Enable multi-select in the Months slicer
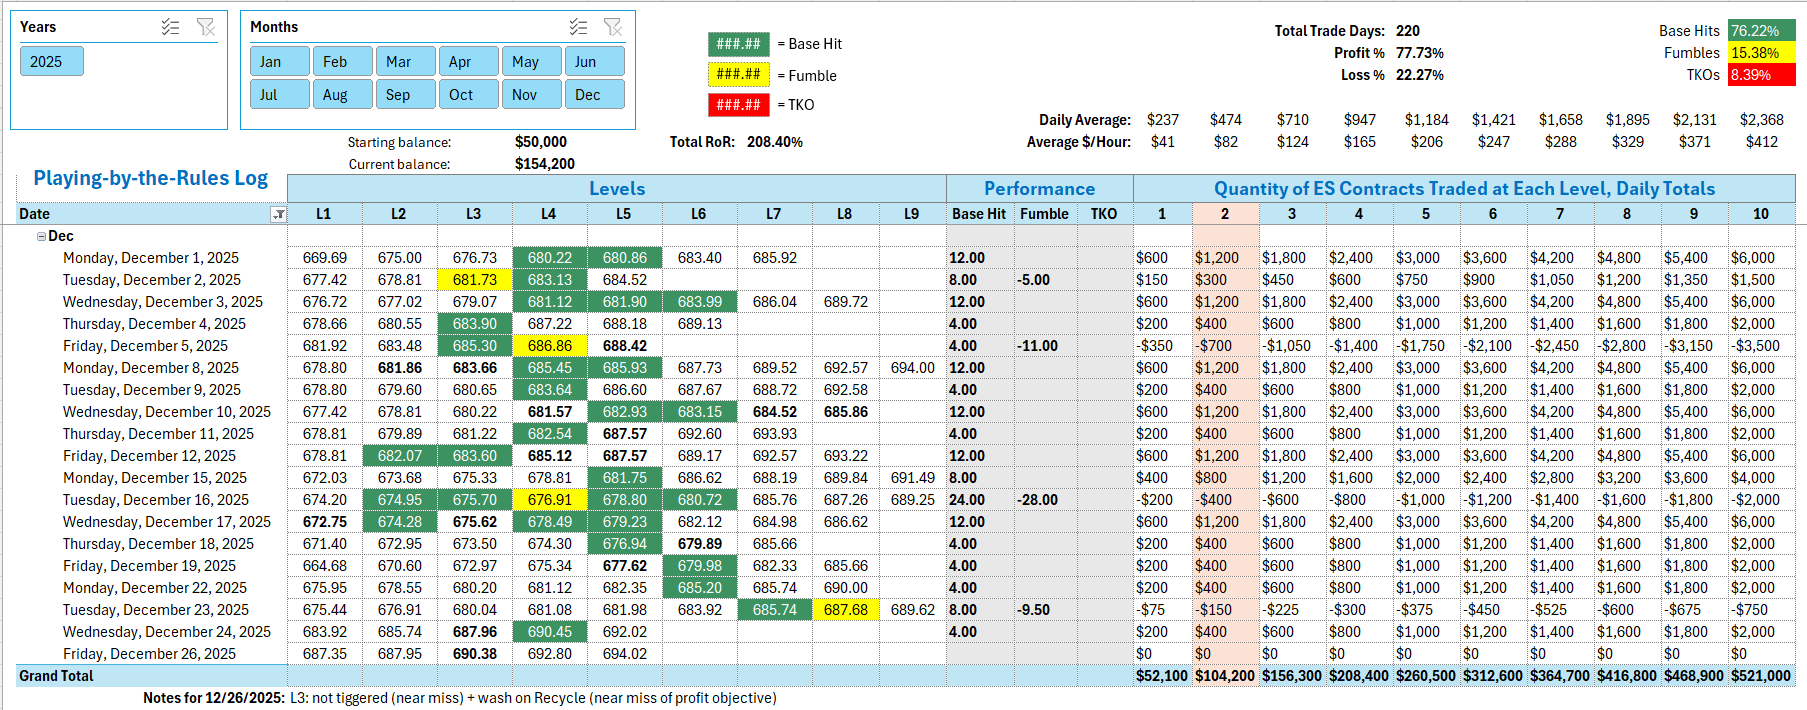The width and height of the screenshot is (1807, 710). [578, 27]
